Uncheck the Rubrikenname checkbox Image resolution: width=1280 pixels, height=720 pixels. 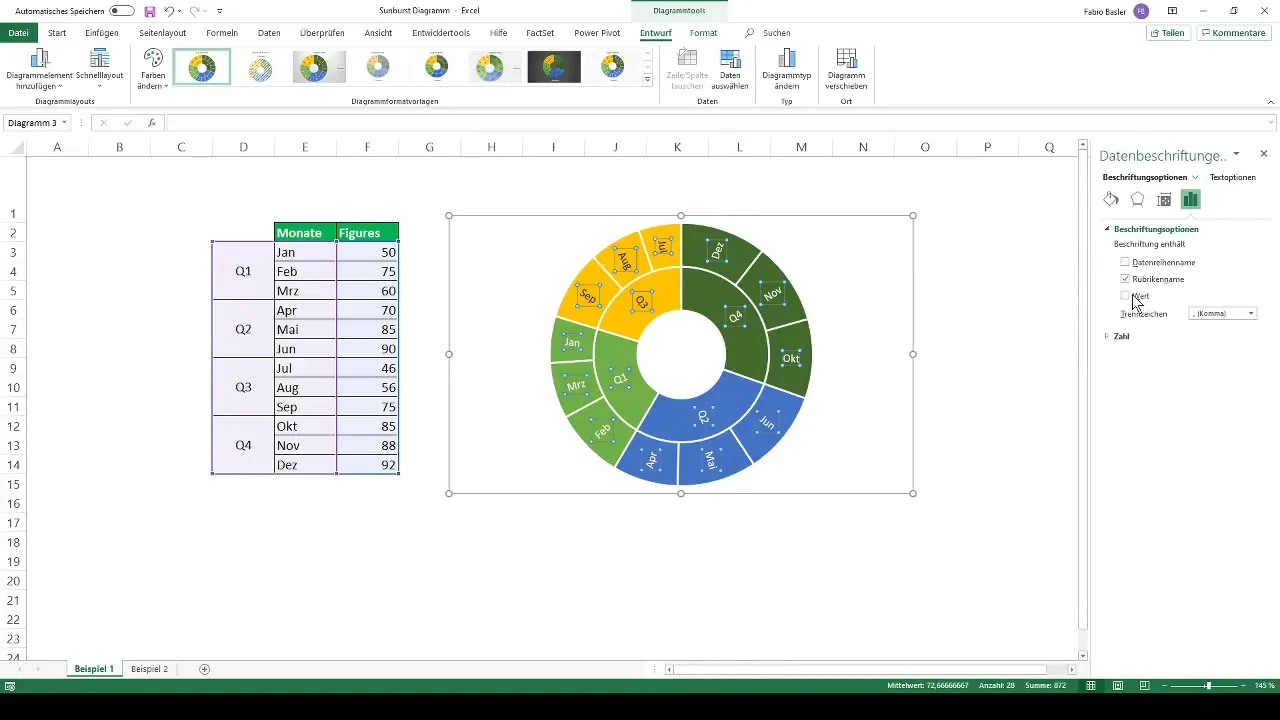coord(1126,279)
